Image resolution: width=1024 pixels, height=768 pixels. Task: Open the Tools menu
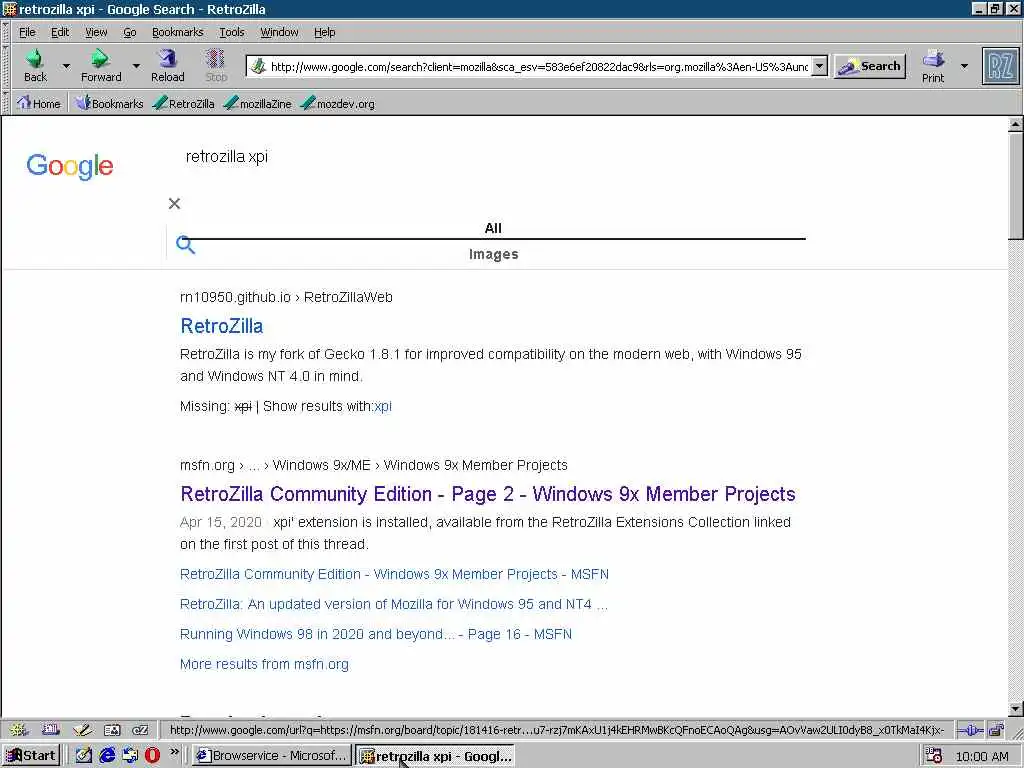(232, 32)
